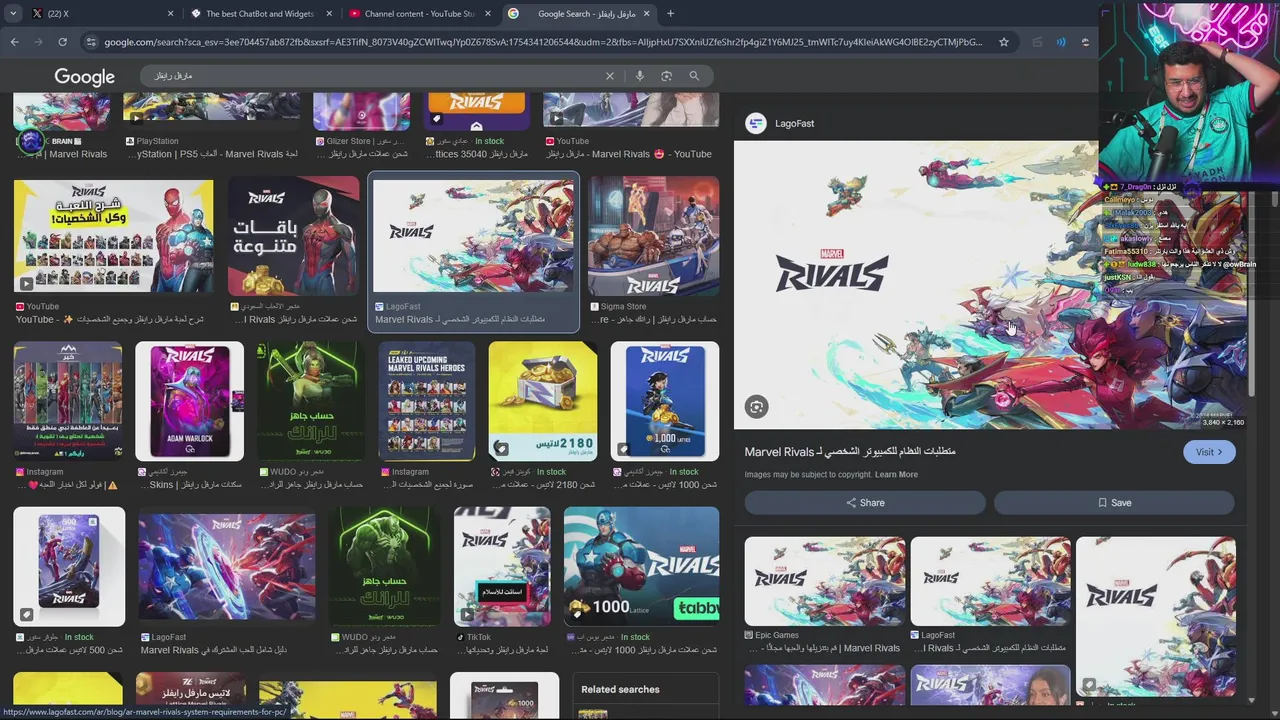
Task: Click the Share button
Action: 865,503
